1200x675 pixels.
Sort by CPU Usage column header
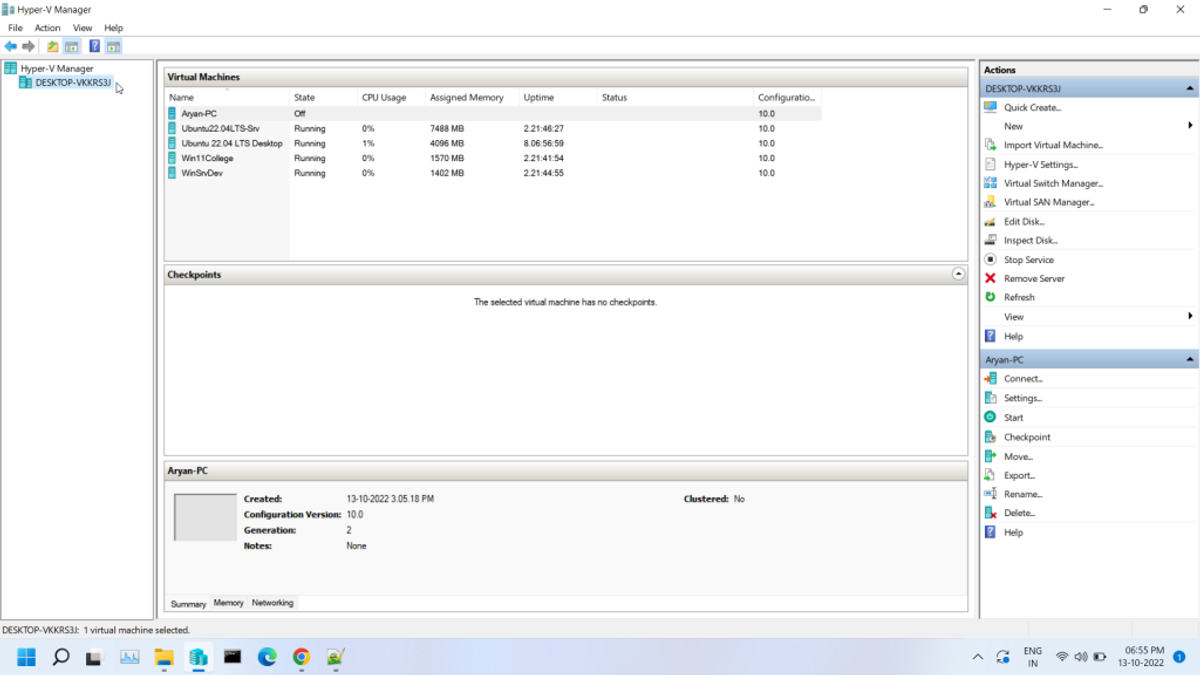click(391, 97)
